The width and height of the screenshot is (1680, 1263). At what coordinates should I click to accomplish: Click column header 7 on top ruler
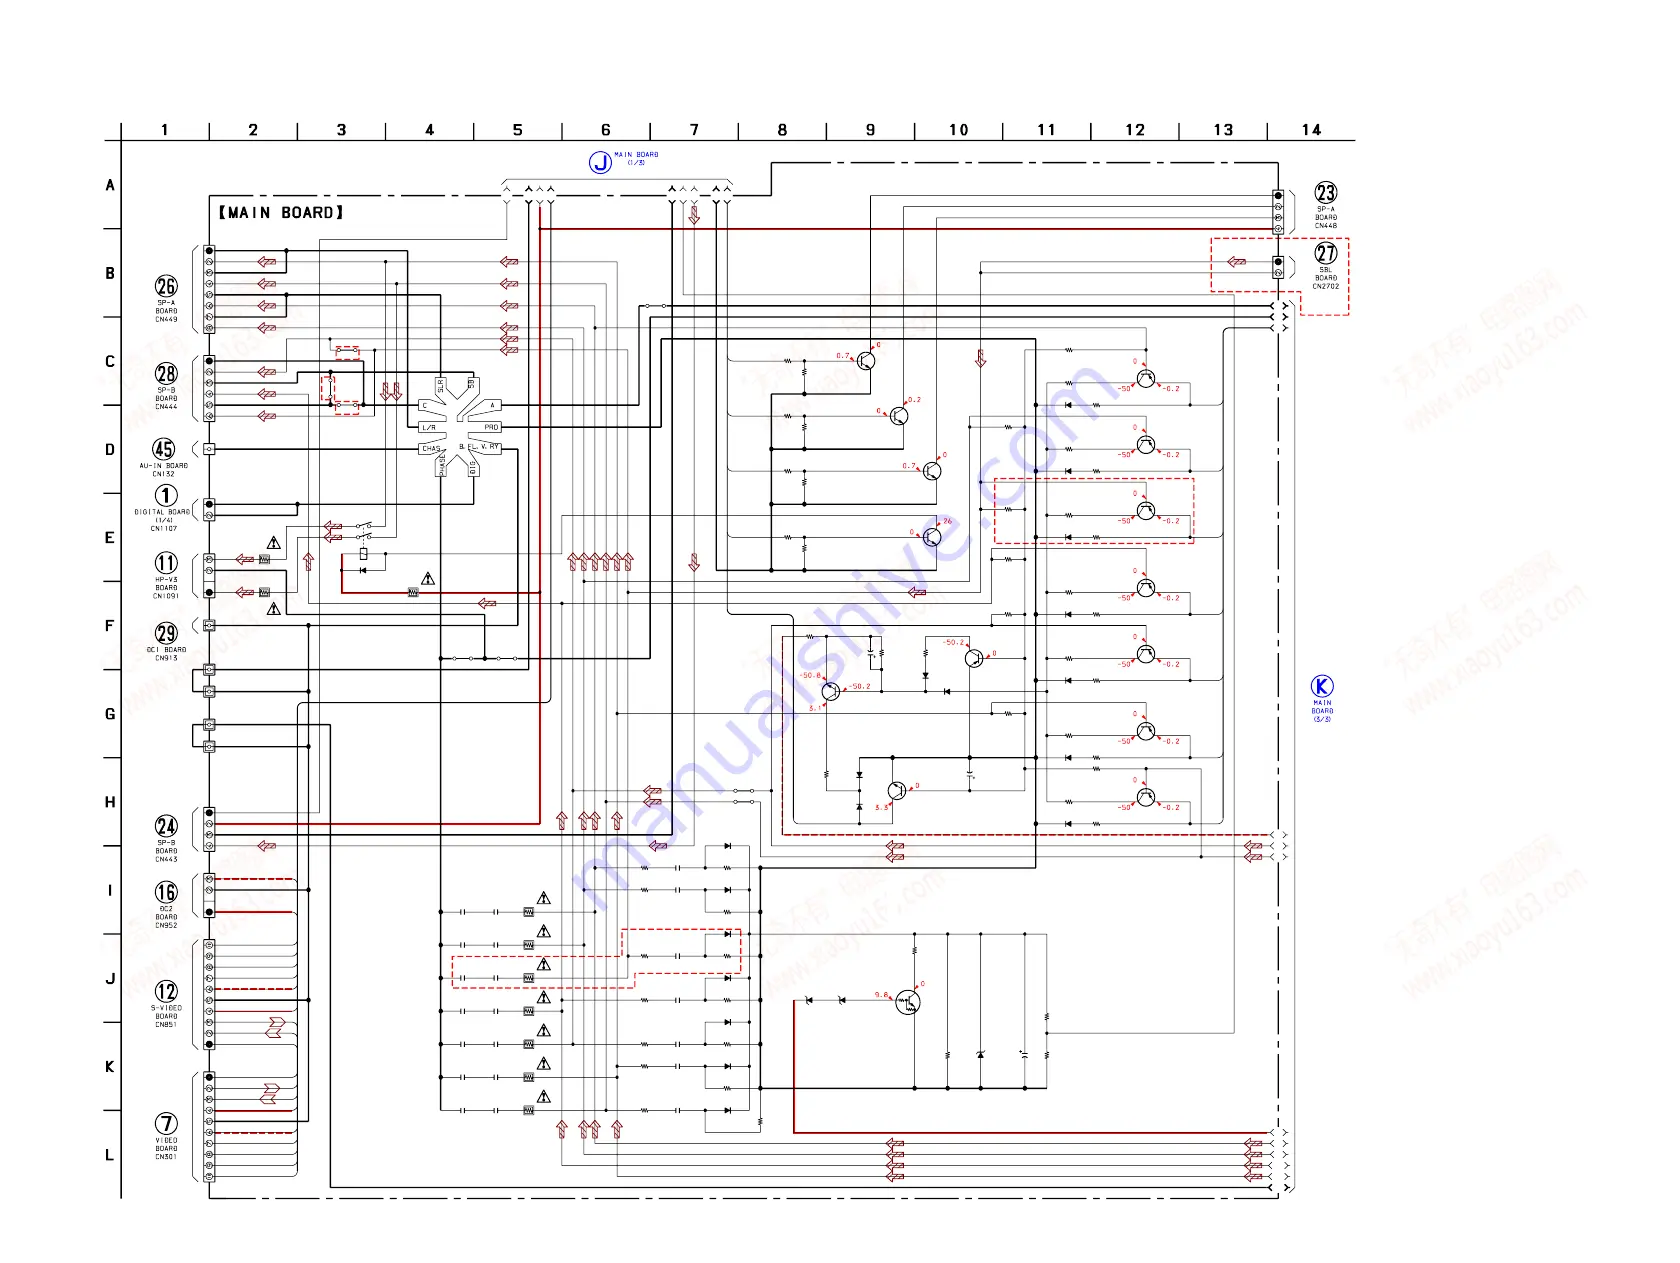point(694,130)
